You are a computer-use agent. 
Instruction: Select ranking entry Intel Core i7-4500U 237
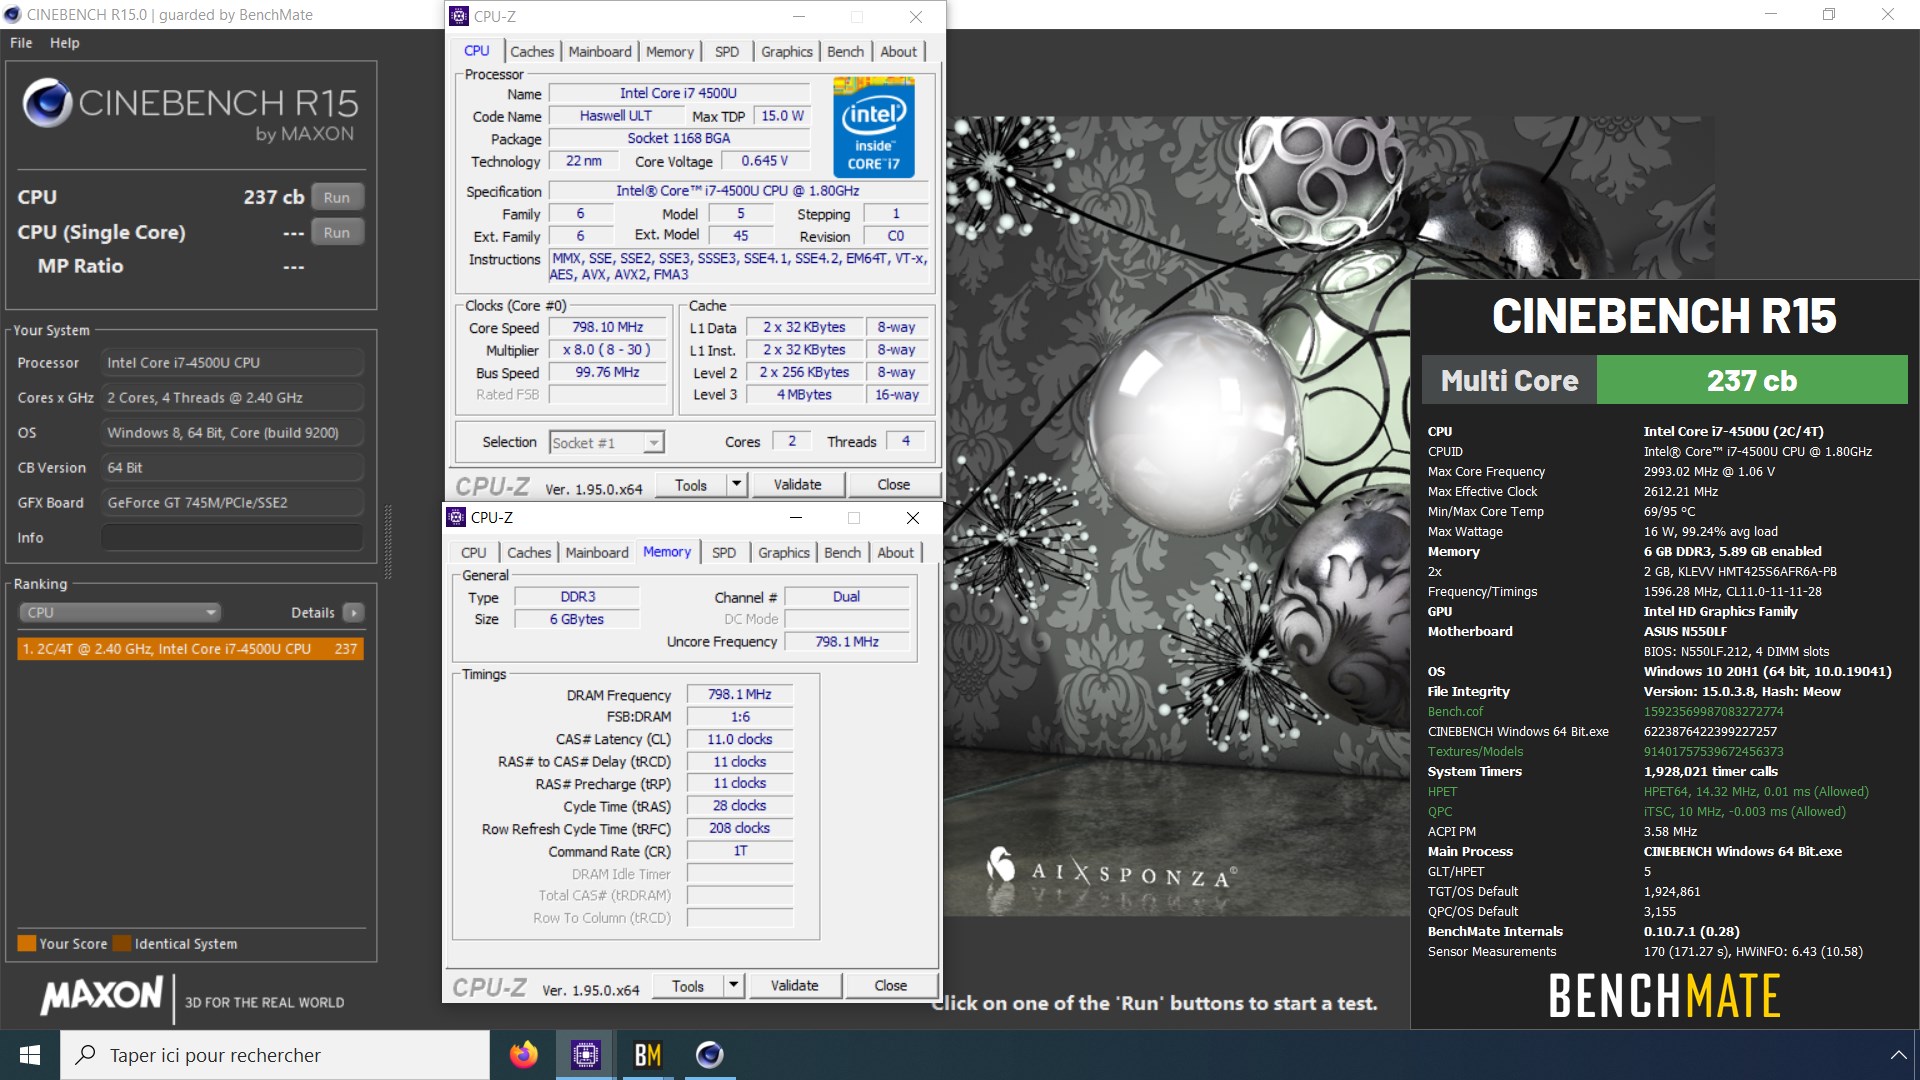190,649
